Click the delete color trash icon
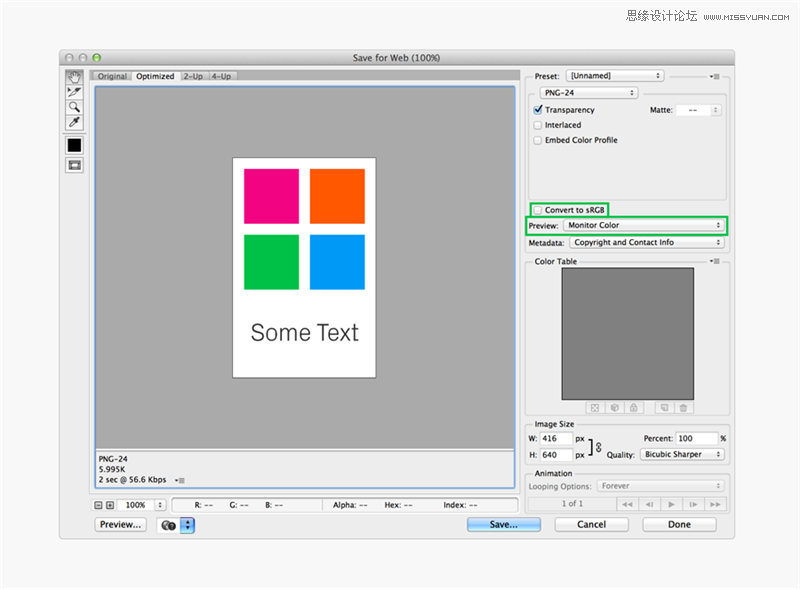800x590 pixels. [x=683, y=408]
